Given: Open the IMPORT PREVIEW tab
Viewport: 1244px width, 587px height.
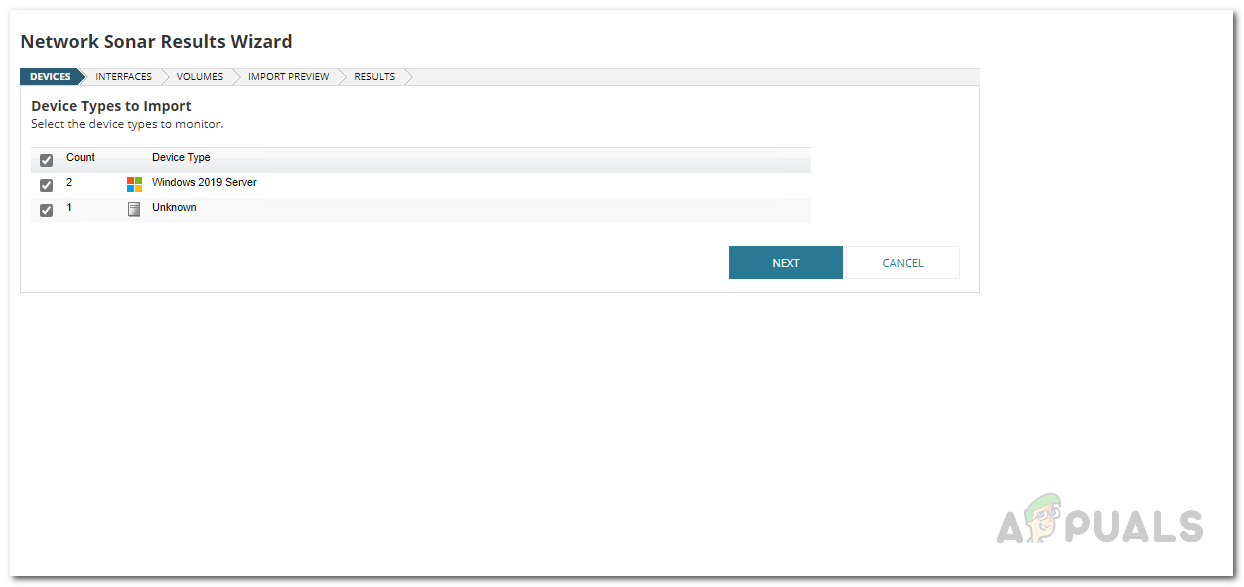Looking at the screenshot, I should [x=288, y=76].
